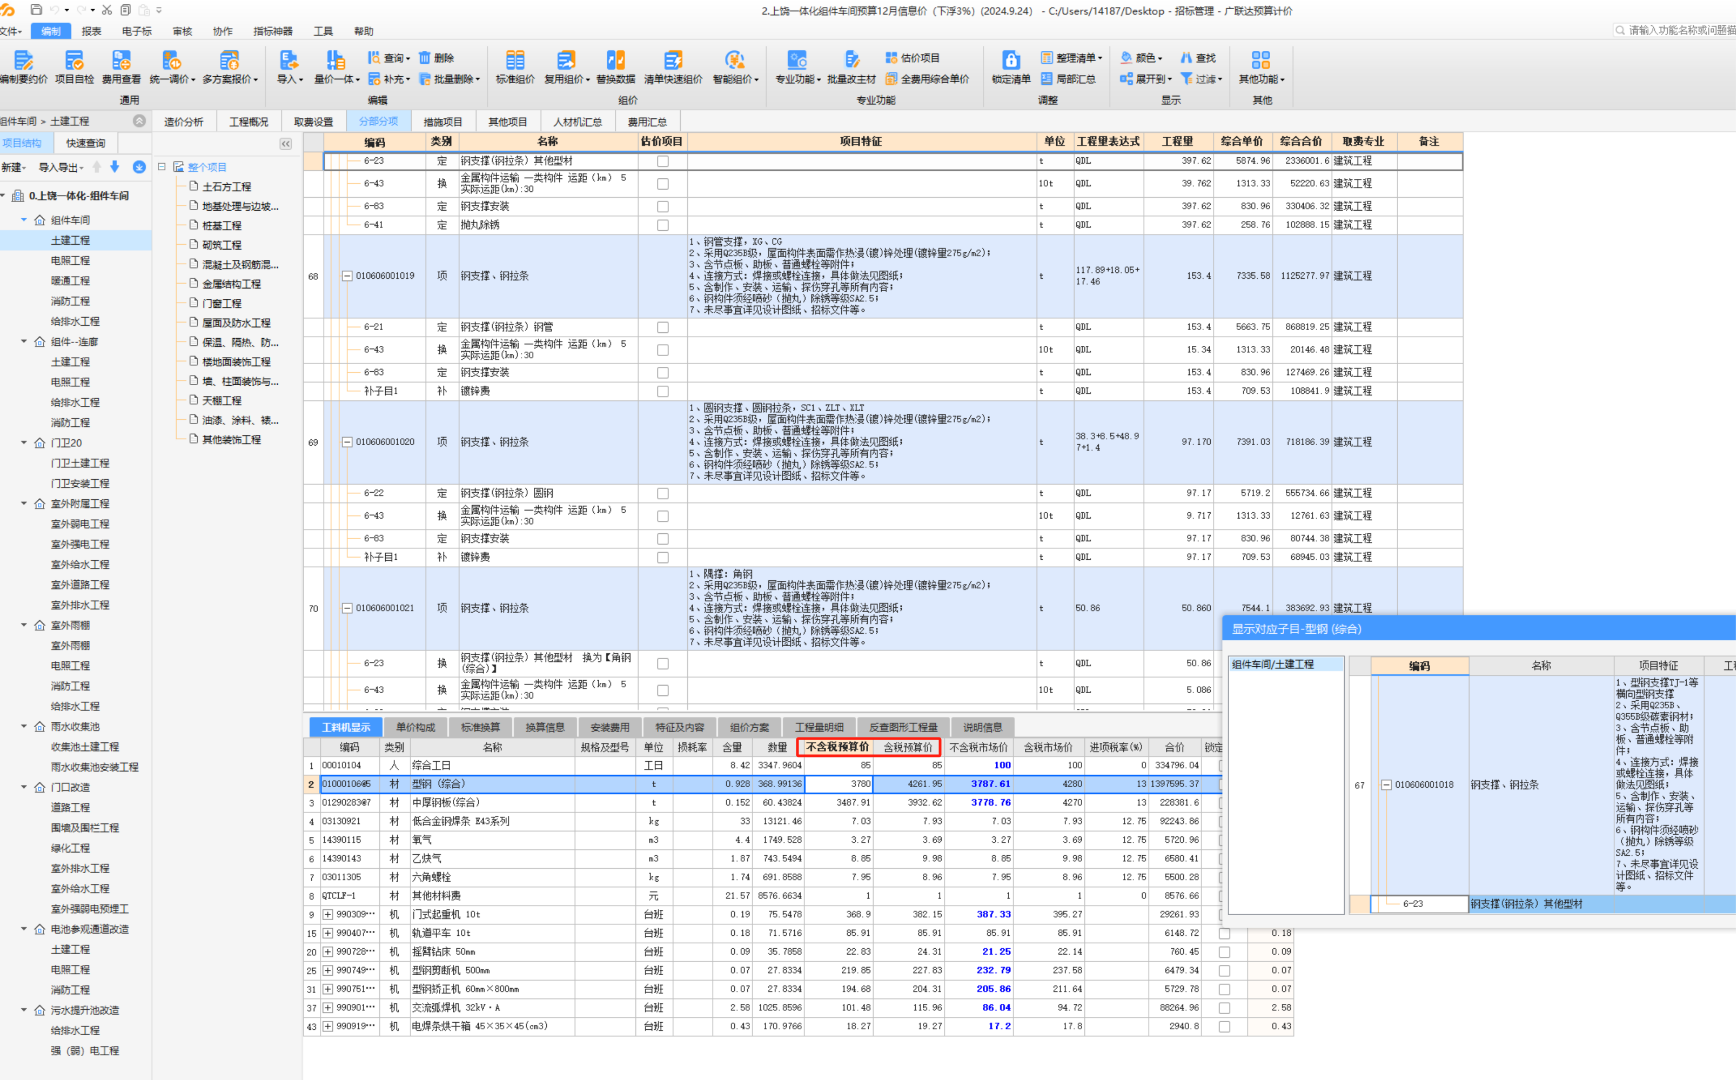The height and width of the screenshot is (1080, 1736).
Task: Open the 过滤 filter dropdown
Action: pos(1201,78)
